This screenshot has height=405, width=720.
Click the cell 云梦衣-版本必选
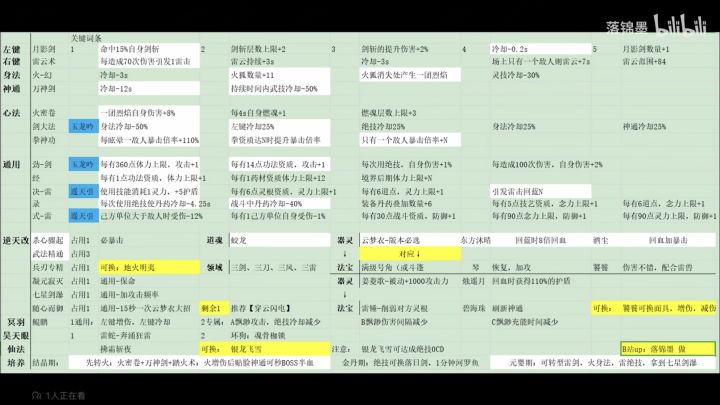click(x=410, y=240)
